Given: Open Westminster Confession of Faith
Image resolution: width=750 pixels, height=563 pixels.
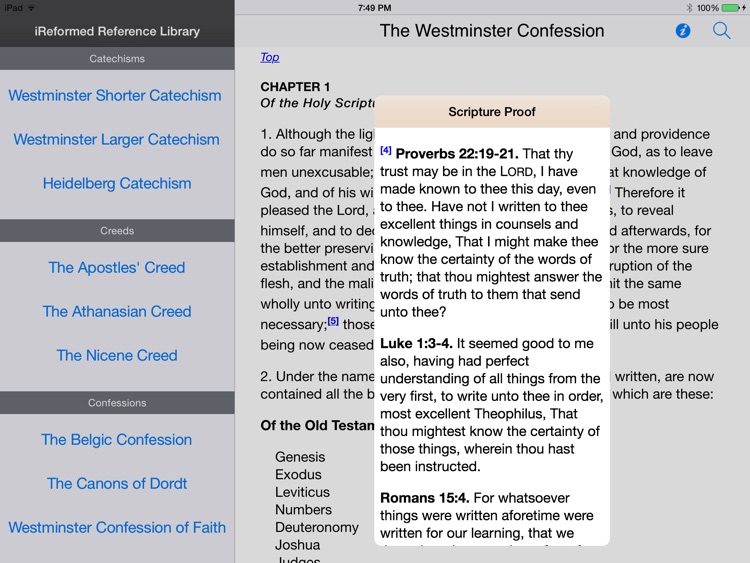Looking at the screenshot, I should coord(117,528).
